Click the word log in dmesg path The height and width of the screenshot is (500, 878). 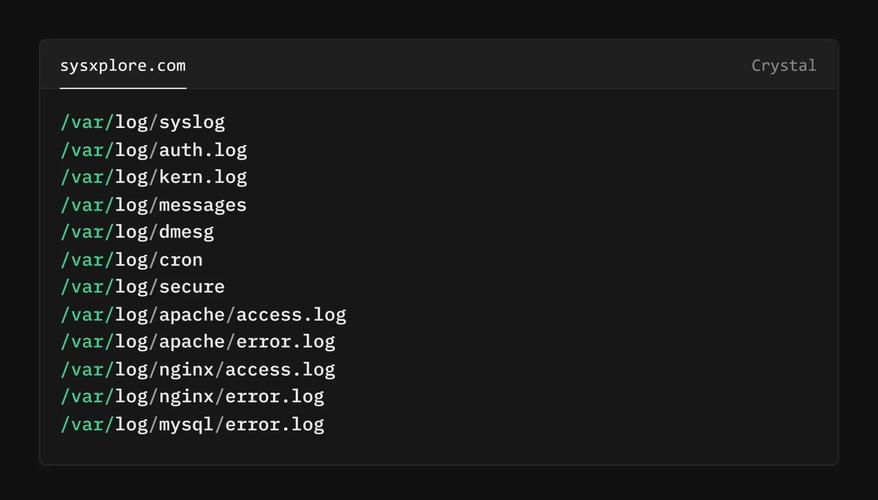(x=131, y=232)
